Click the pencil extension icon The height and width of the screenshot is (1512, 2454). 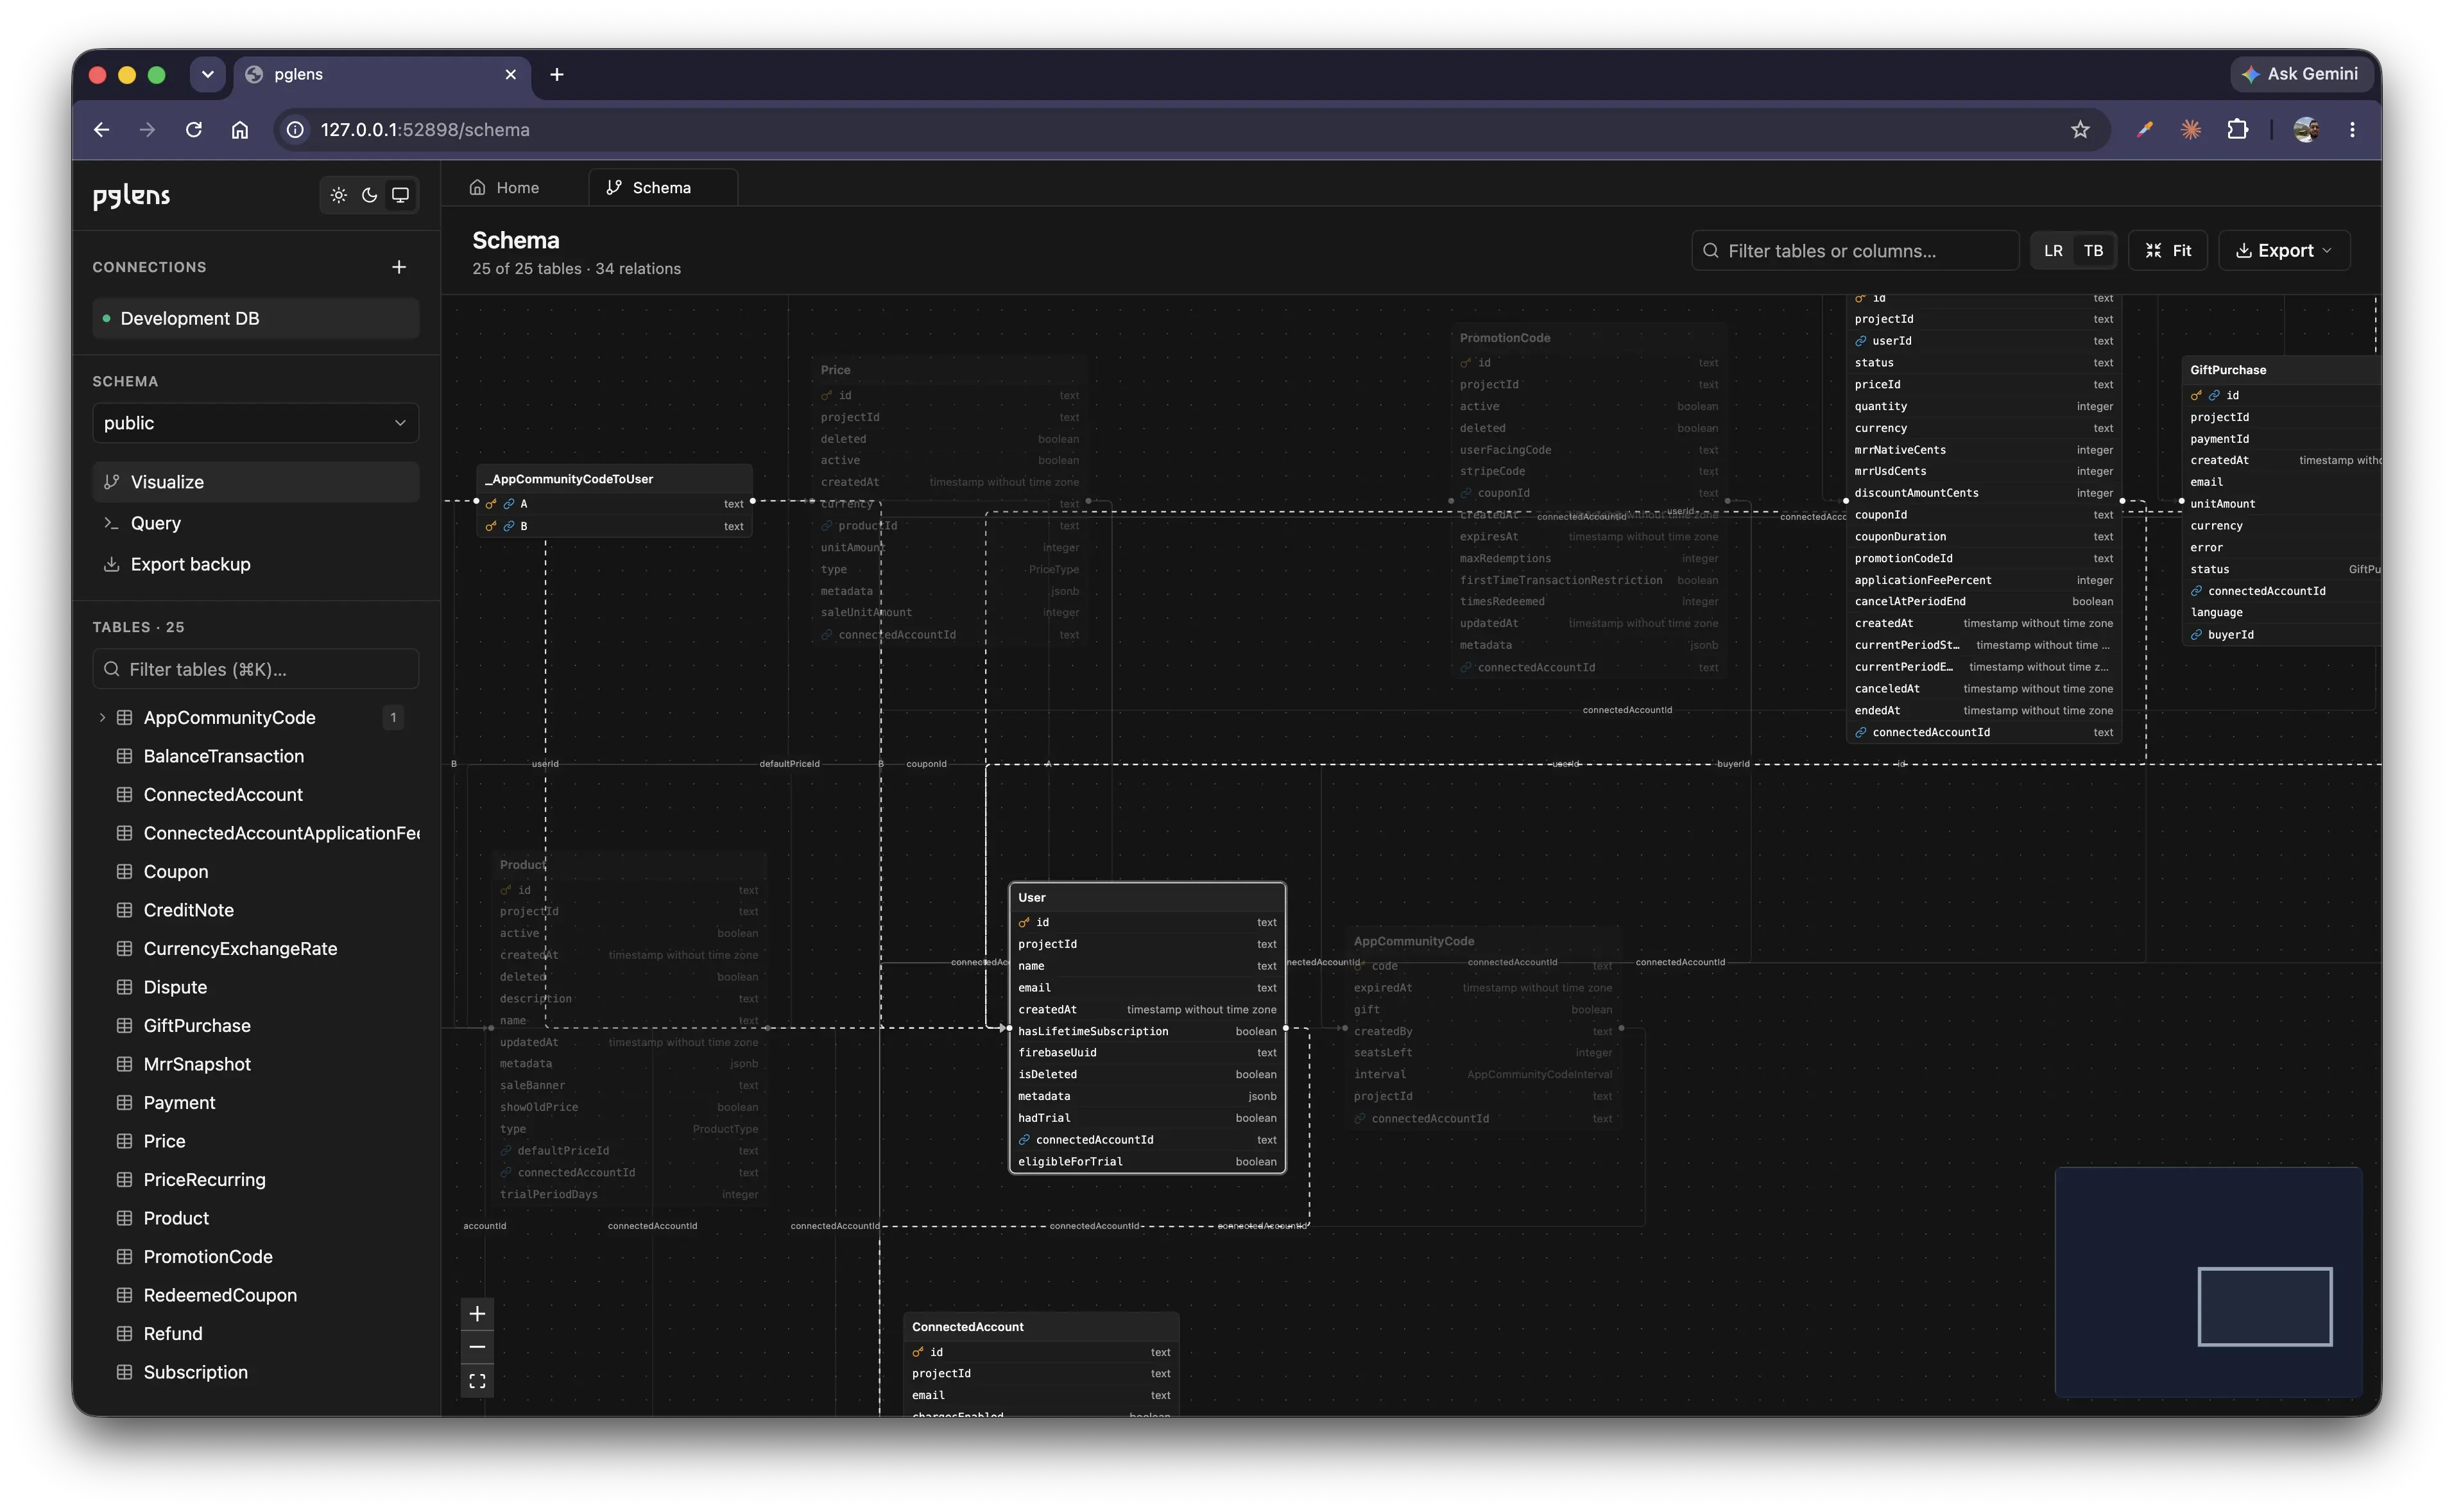(2144, 130)
